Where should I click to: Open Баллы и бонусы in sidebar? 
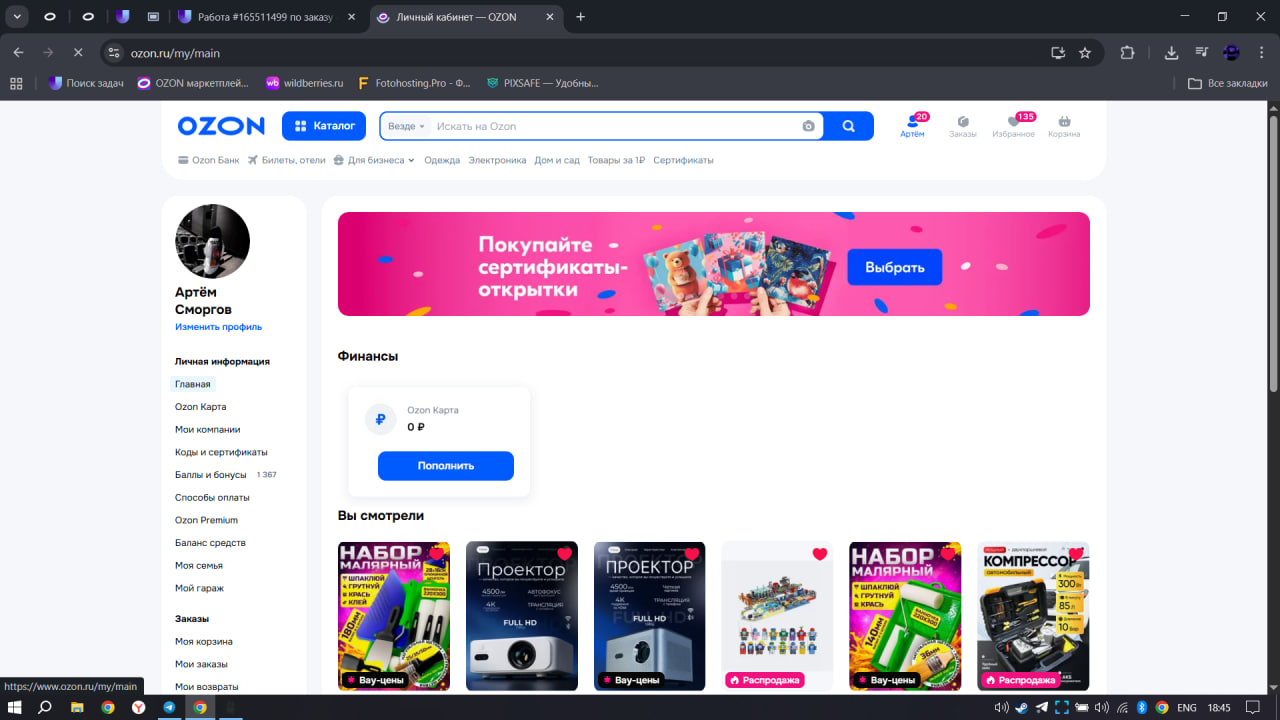tap(211, 475)
